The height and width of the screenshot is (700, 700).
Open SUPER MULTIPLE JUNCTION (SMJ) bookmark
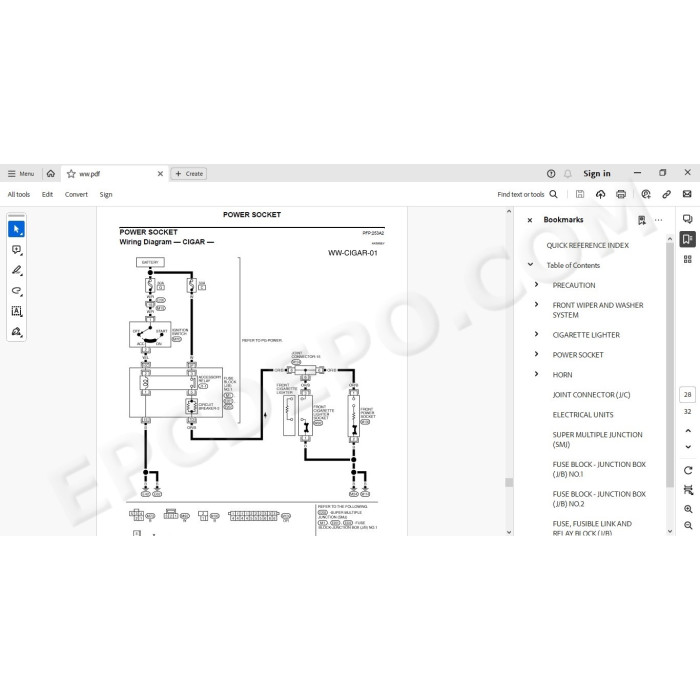pyautogui.click(x=597, y=439)
